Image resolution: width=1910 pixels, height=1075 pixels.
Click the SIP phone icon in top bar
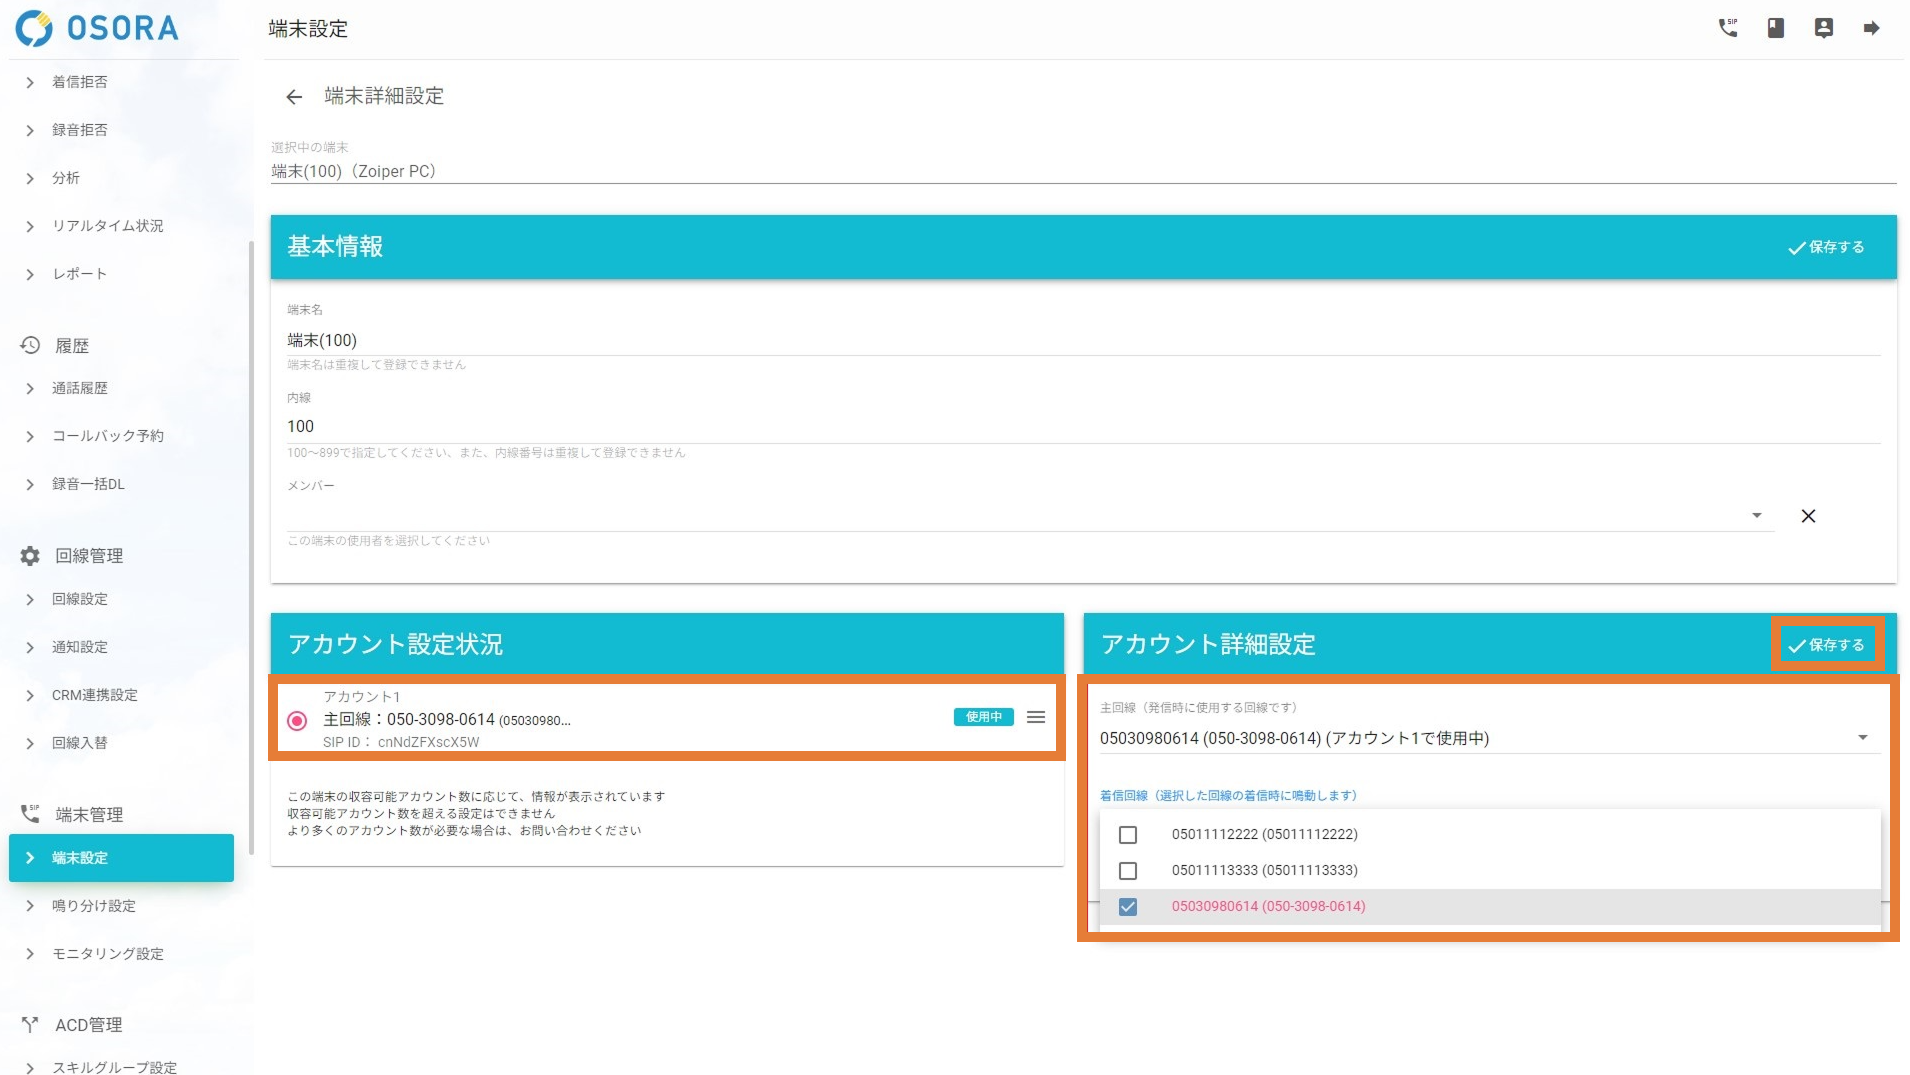pyautogui.click(x=1727, y=28)
